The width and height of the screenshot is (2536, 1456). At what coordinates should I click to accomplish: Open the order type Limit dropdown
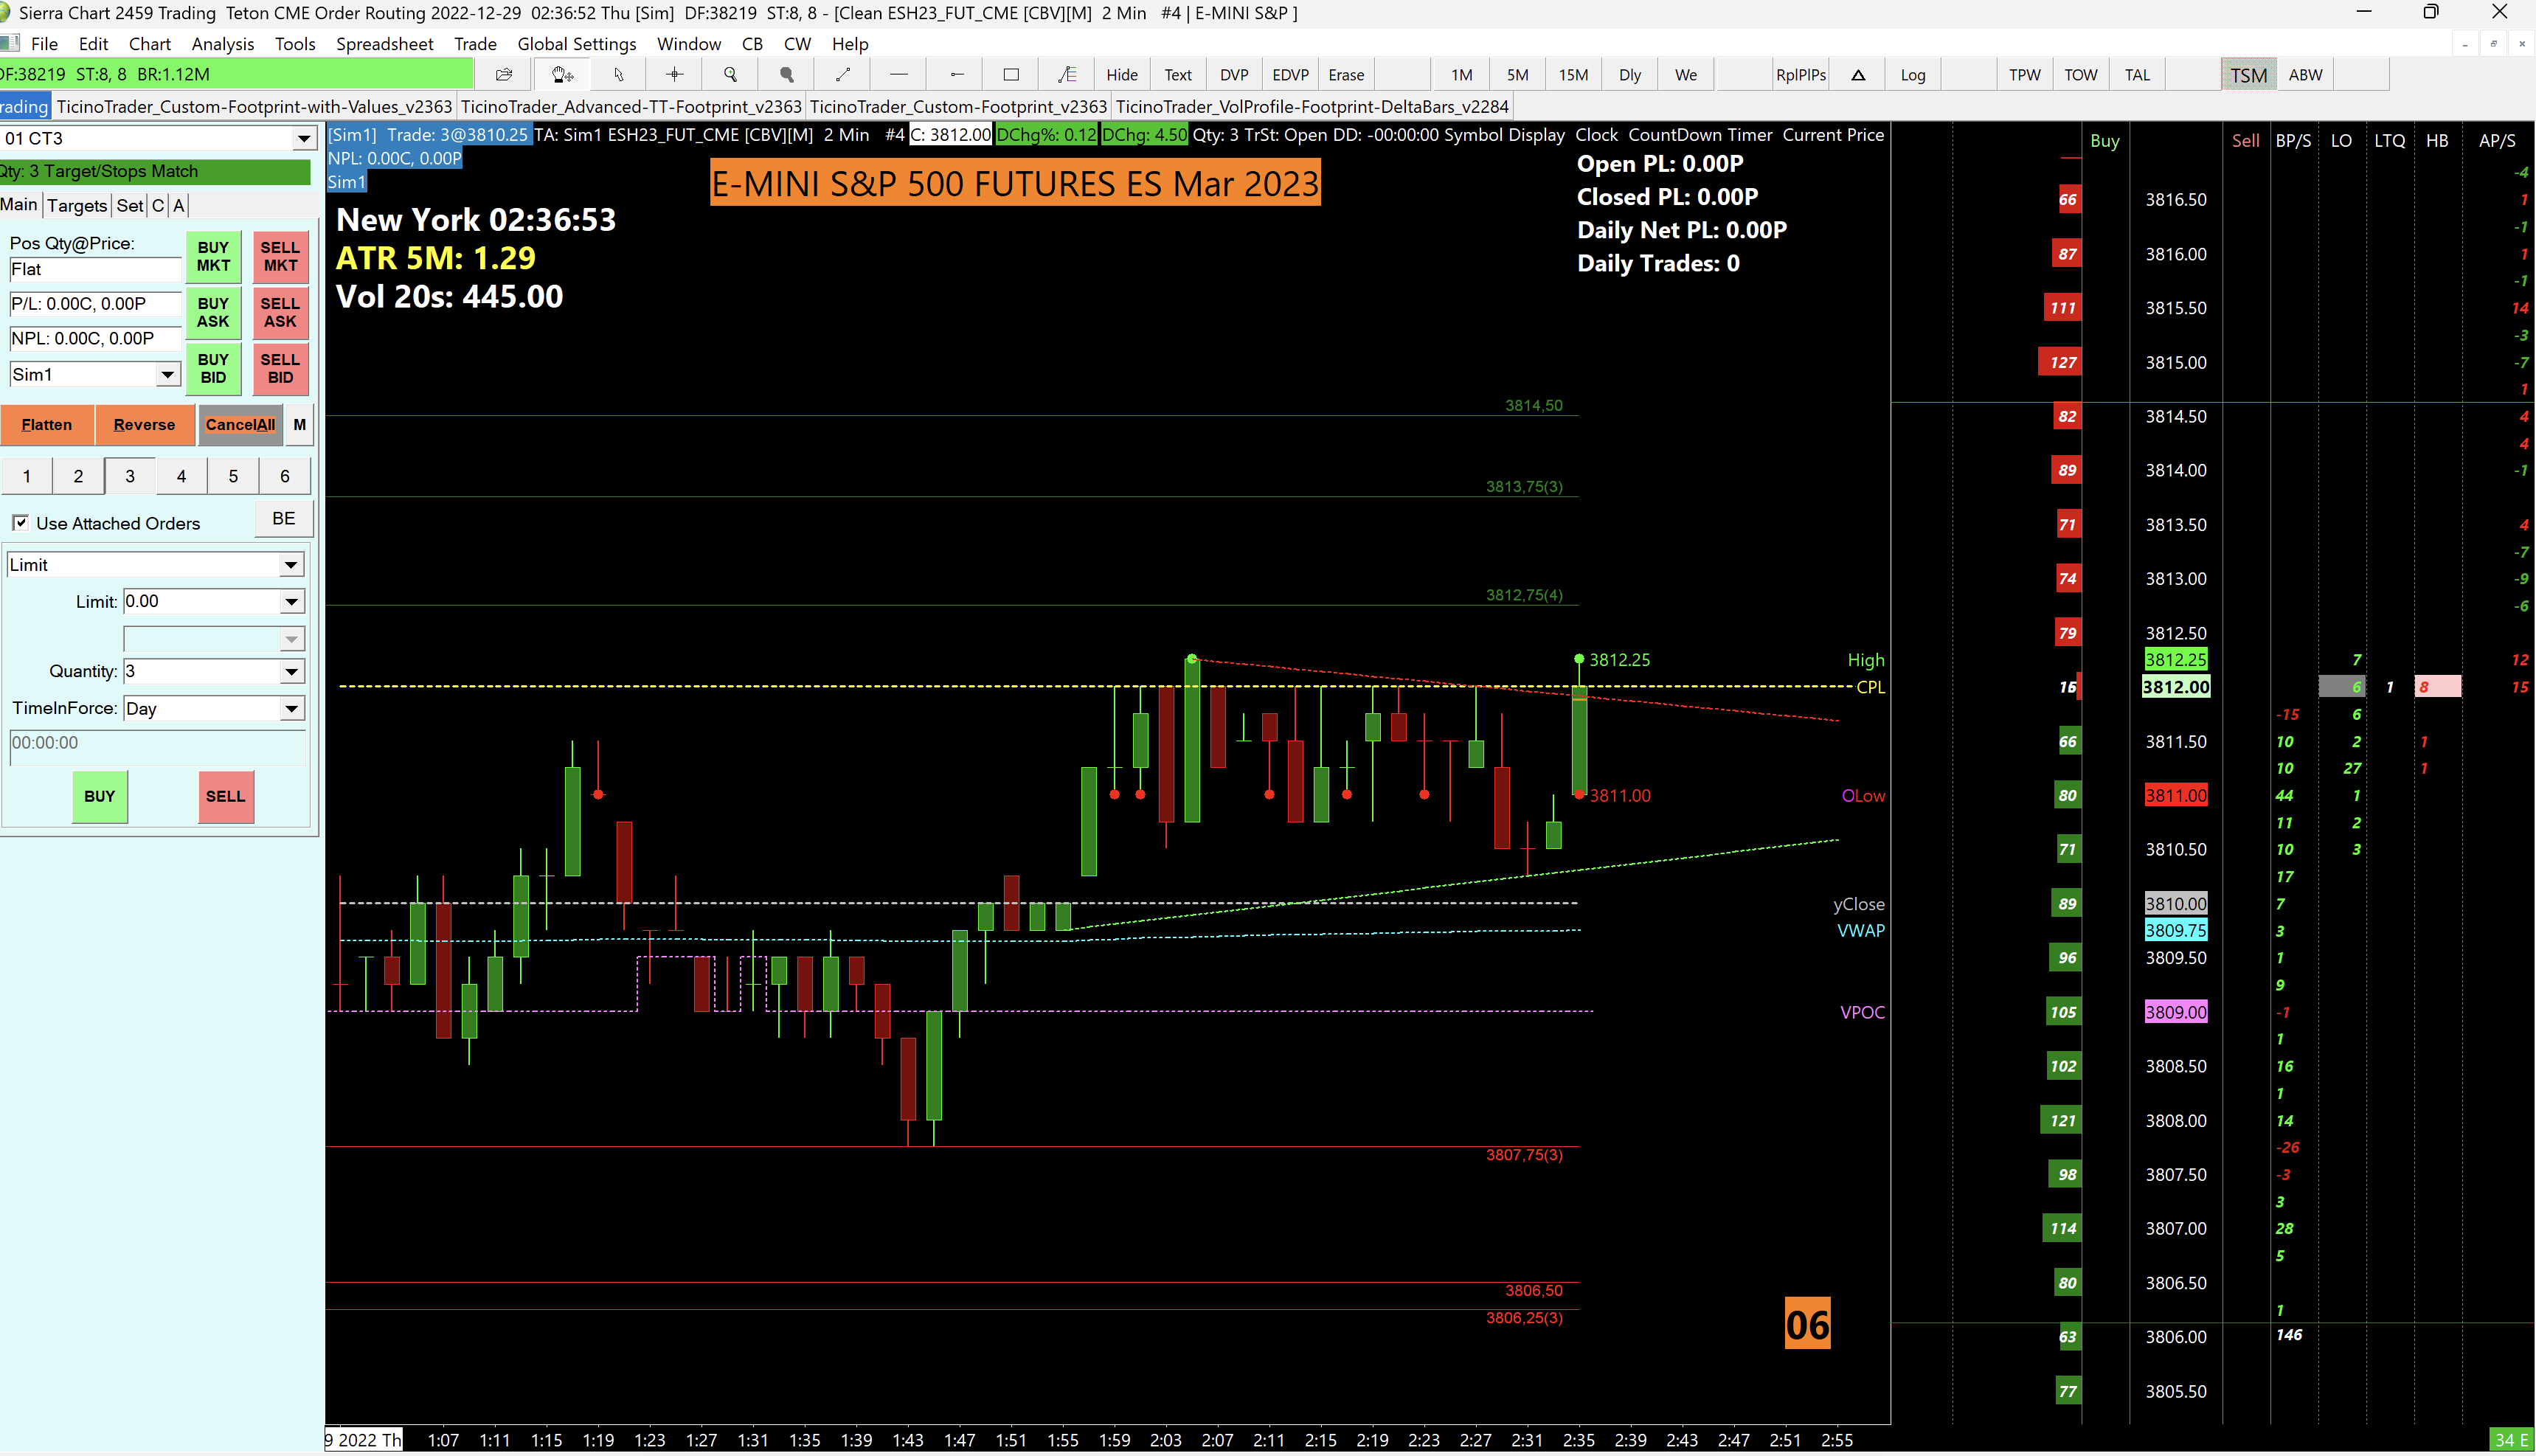pyautogui.click(x=290, y=565)
